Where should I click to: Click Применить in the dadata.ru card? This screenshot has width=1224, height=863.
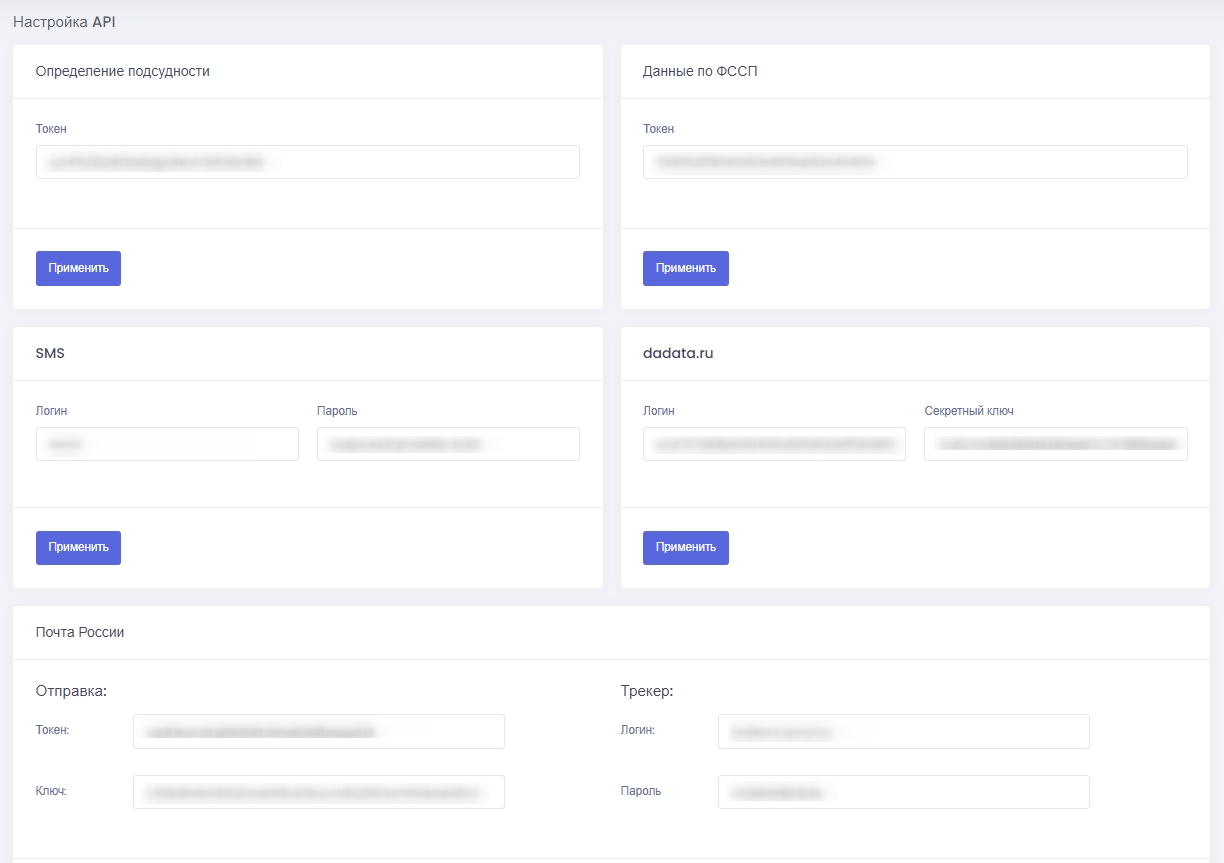coord(685,547)
